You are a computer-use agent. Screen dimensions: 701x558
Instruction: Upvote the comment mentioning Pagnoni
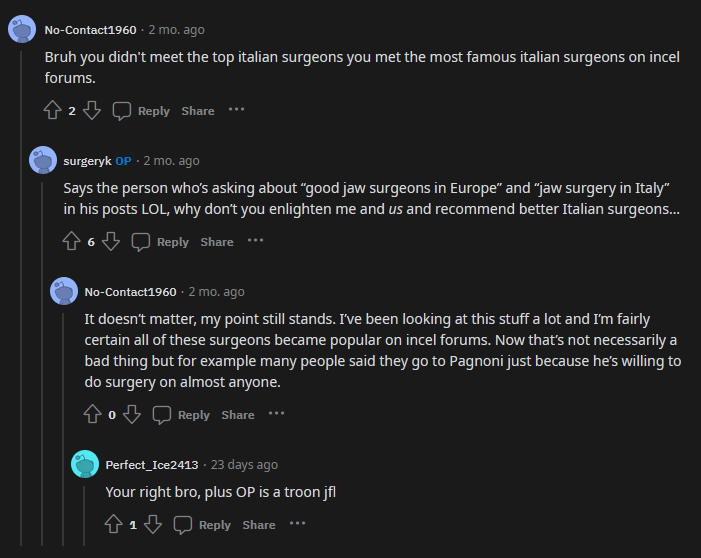coord(93,414)
